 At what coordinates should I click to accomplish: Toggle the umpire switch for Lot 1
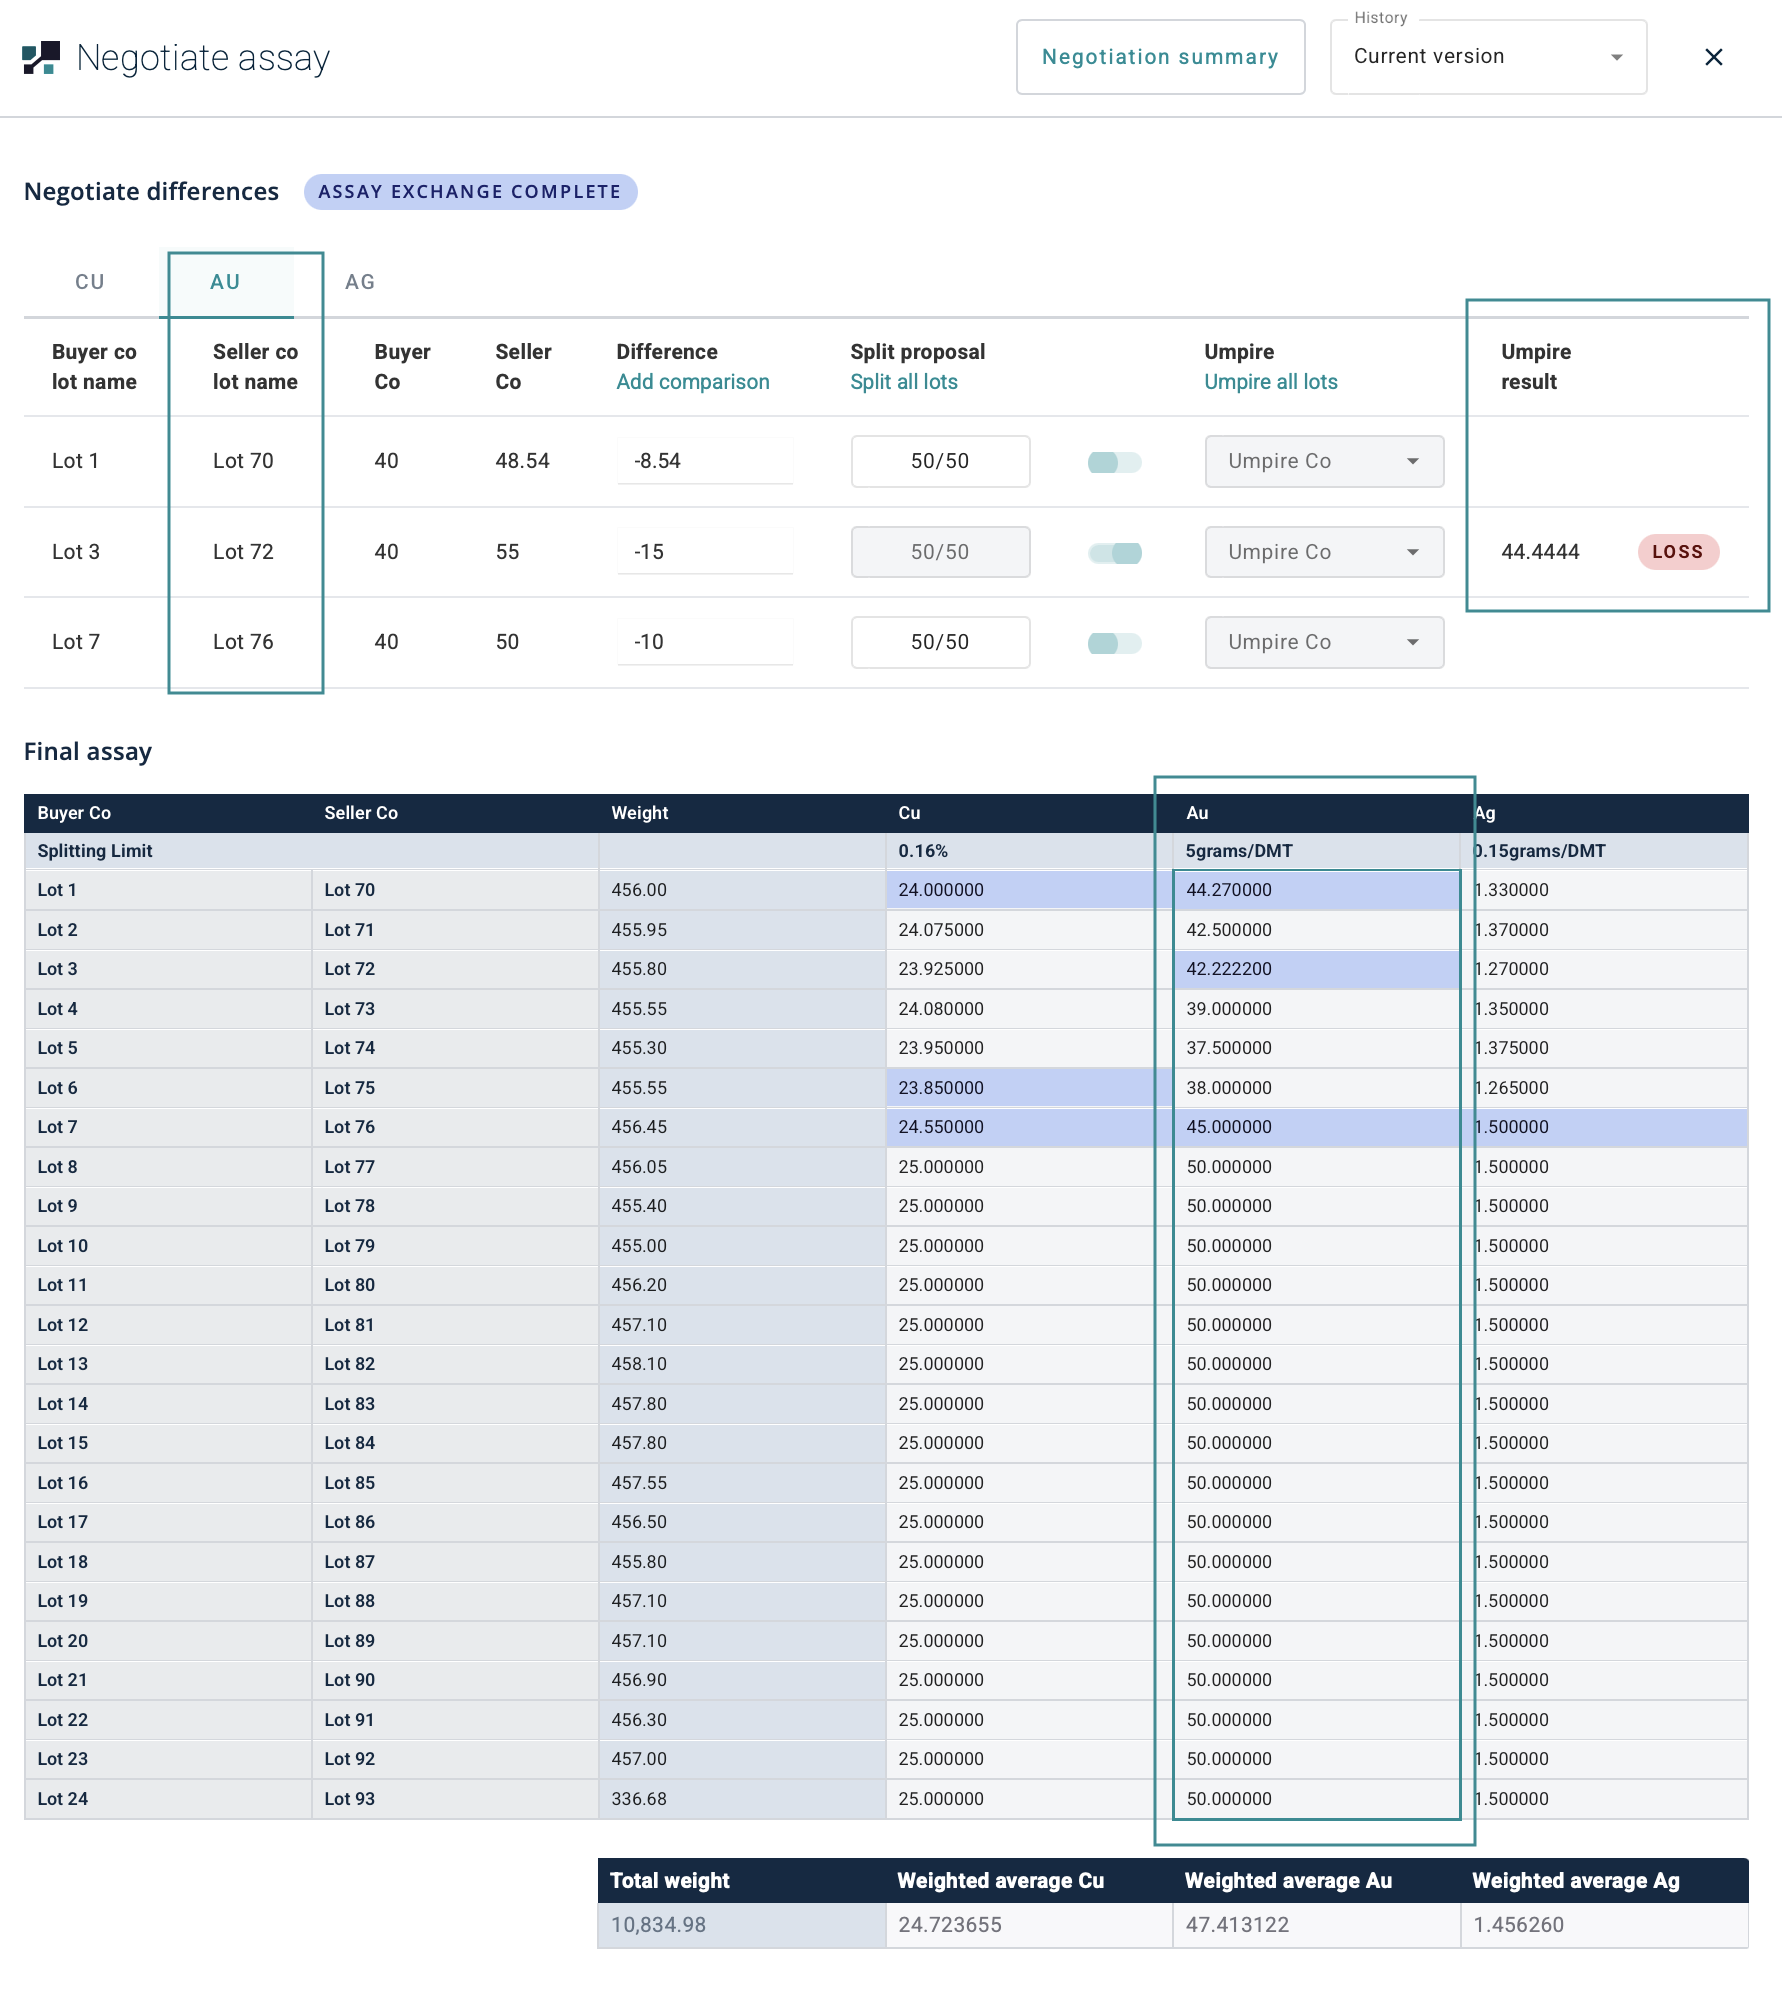tap(1114, 462)
